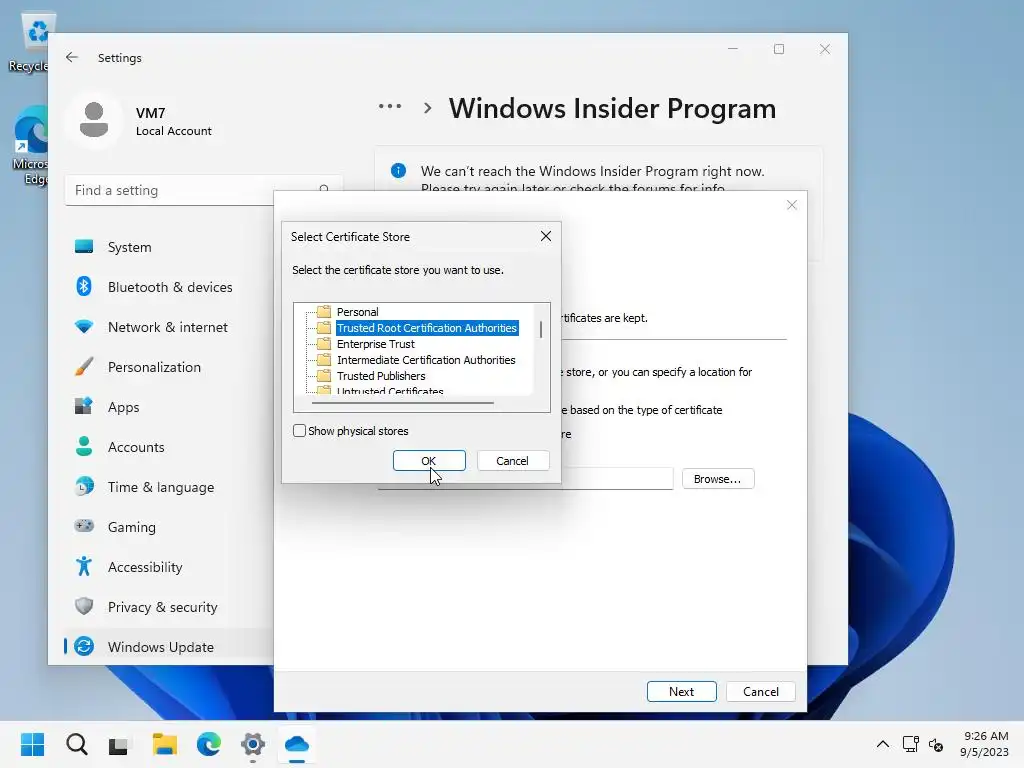Click Browse button in import wizard
The width and height of the screenshot is (1024, 768).
pyautogui.click(x=718, y=479)
